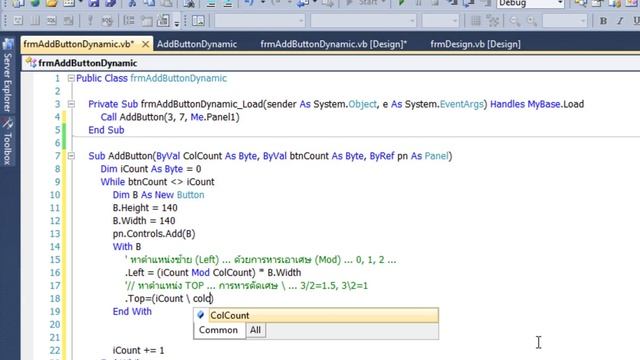The image size is (640, 360).
Task: Click the Save All icon
Action: (x=110, y=3)
